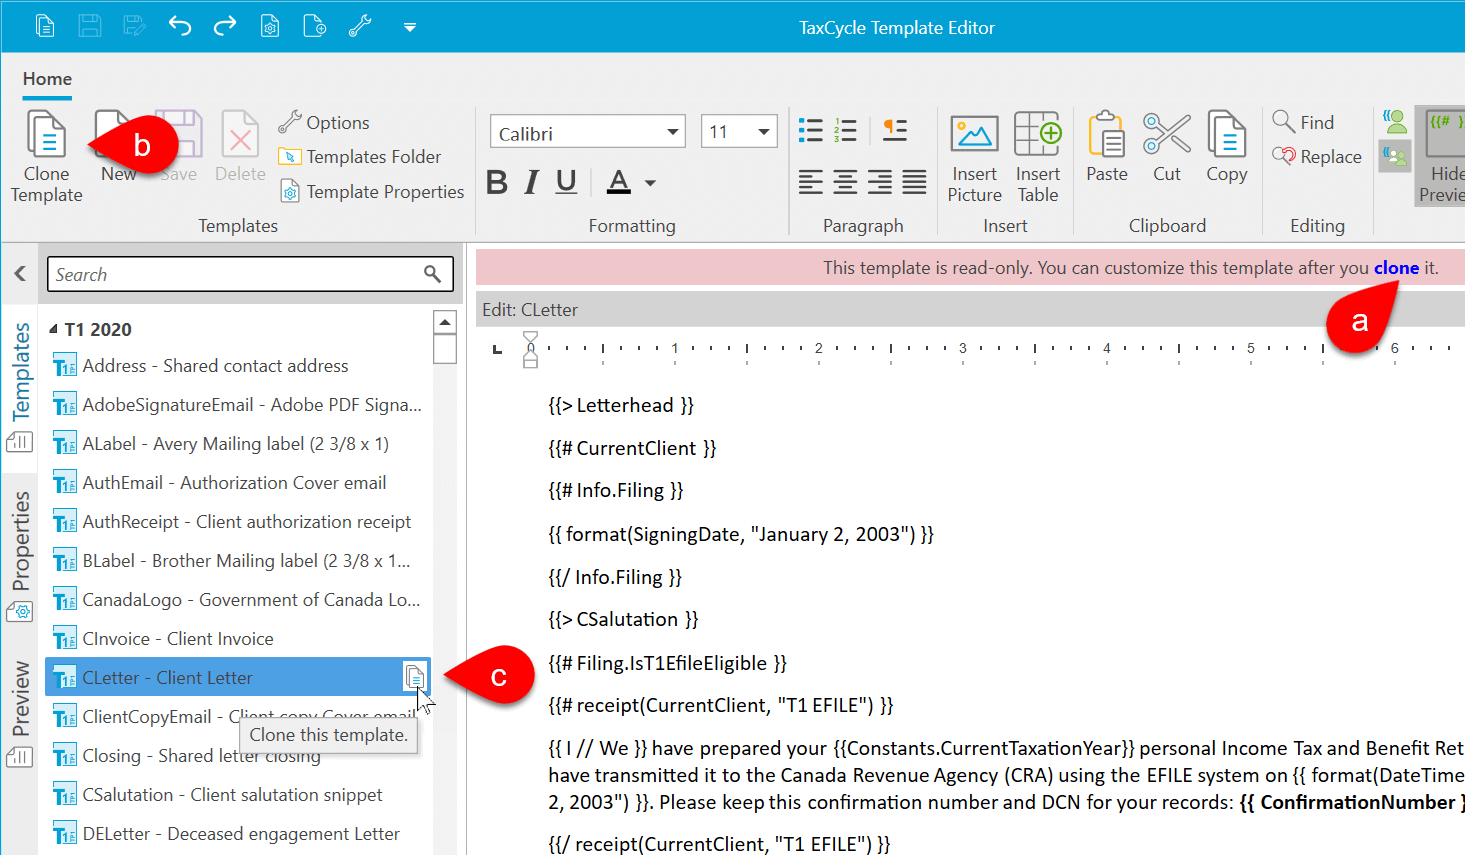Select AdobeSignatureEmail template
Screen dimensions: 1465x855
pyautogui.click(x=238, y=405)
